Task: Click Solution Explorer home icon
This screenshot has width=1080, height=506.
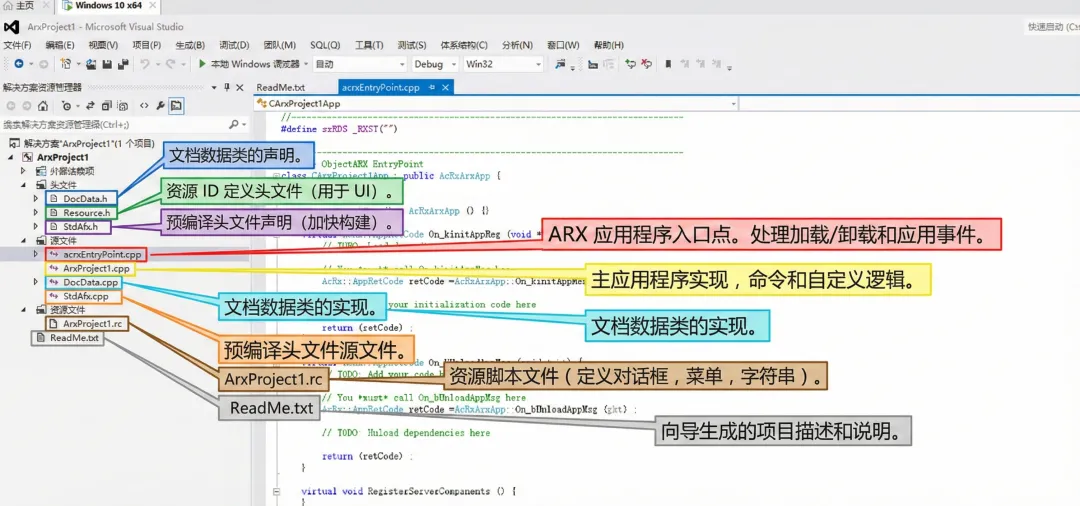Action: (43, 106)
